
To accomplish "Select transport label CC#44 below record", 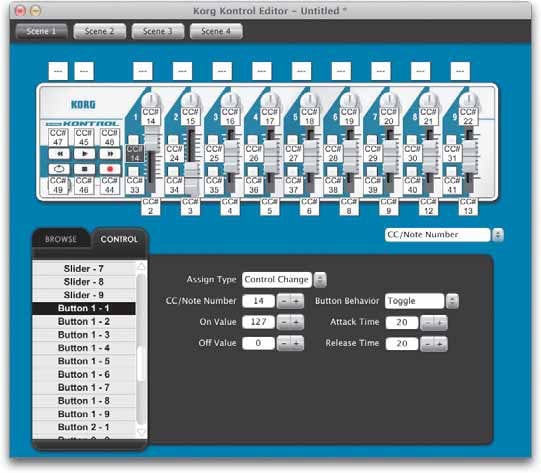I will point(109,185).
